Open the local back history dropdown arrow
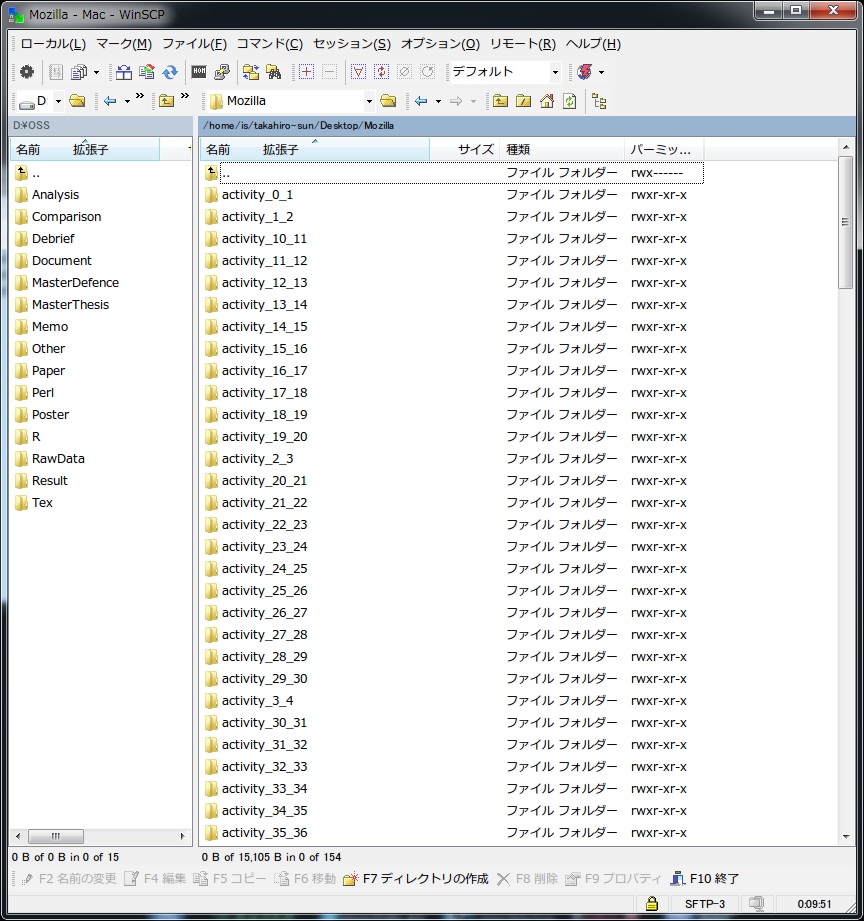Viewport: 864px width, 921px height. pos(127,102)
